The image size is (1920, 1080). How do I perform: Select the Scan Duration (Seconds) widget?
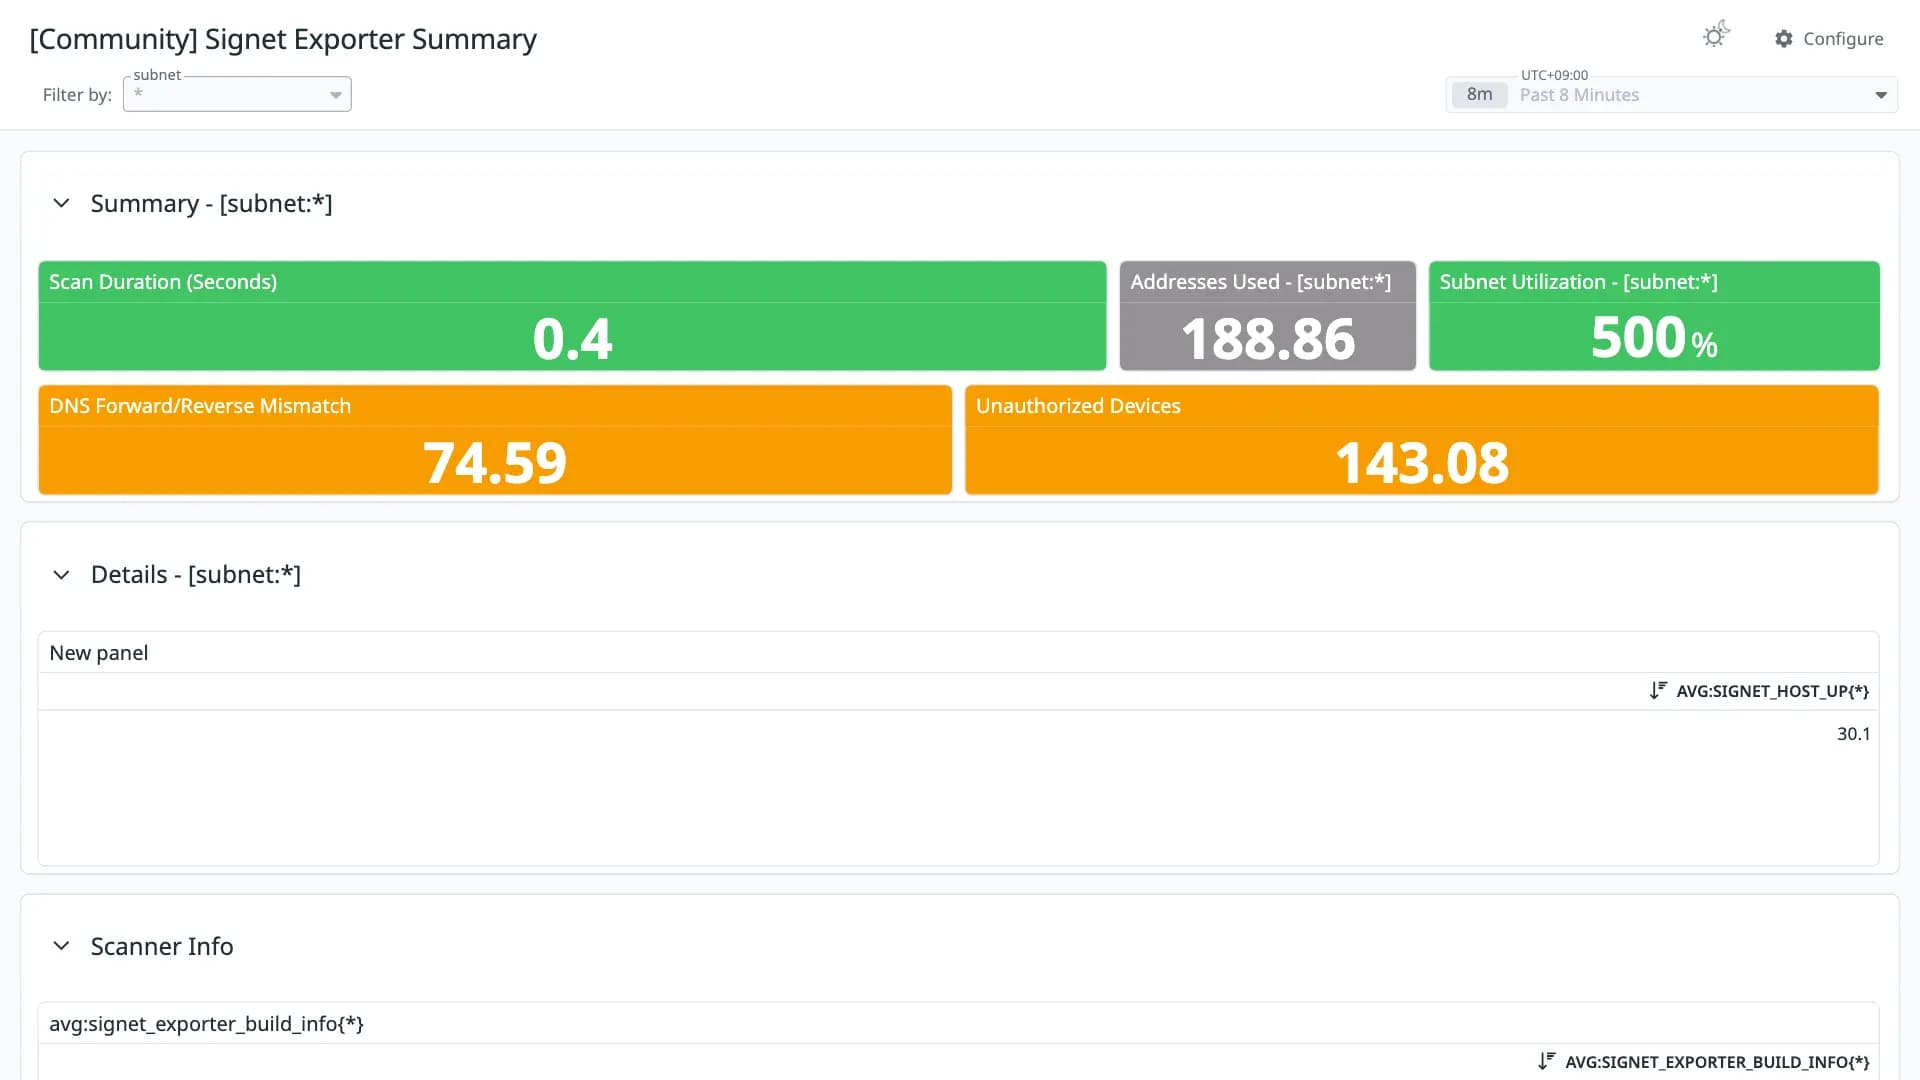572,316
